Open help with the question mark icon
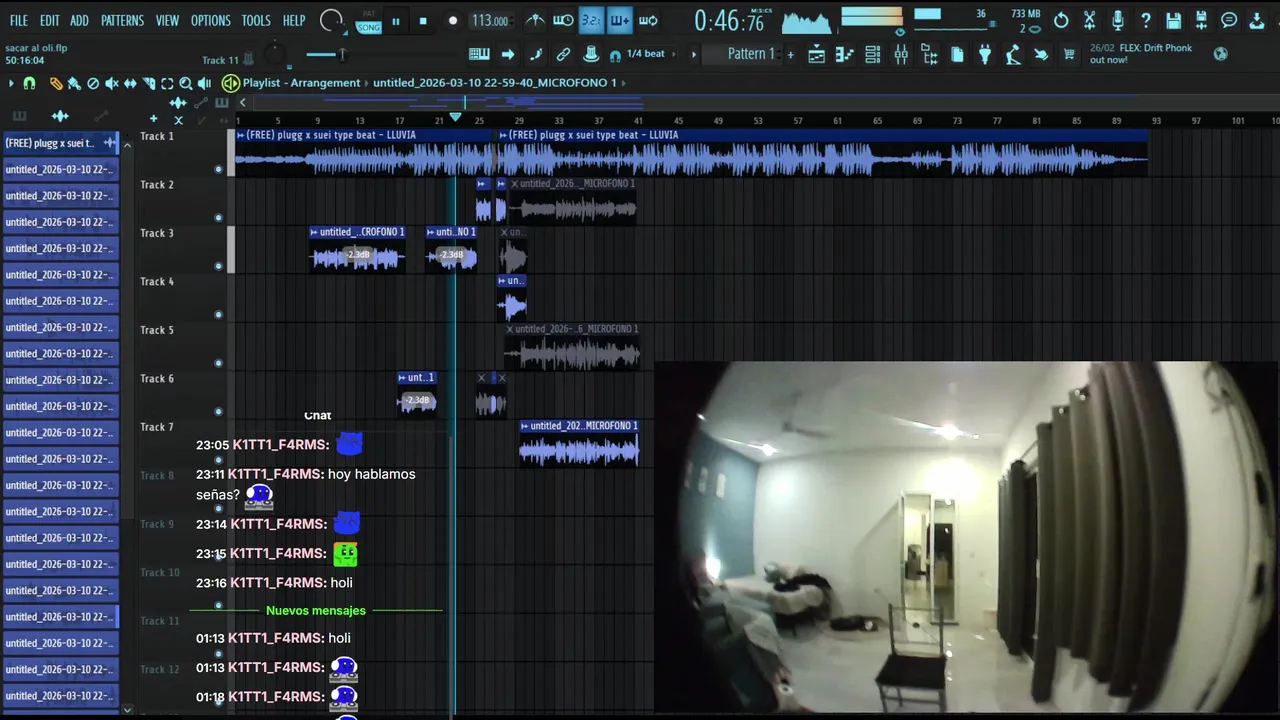The height and width of the screenshot is (720, 1280). [1145, 20]
